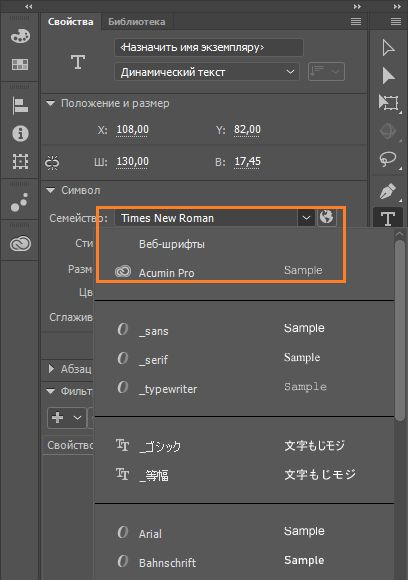Select the Free Transform tool

(x=389, y=103)
